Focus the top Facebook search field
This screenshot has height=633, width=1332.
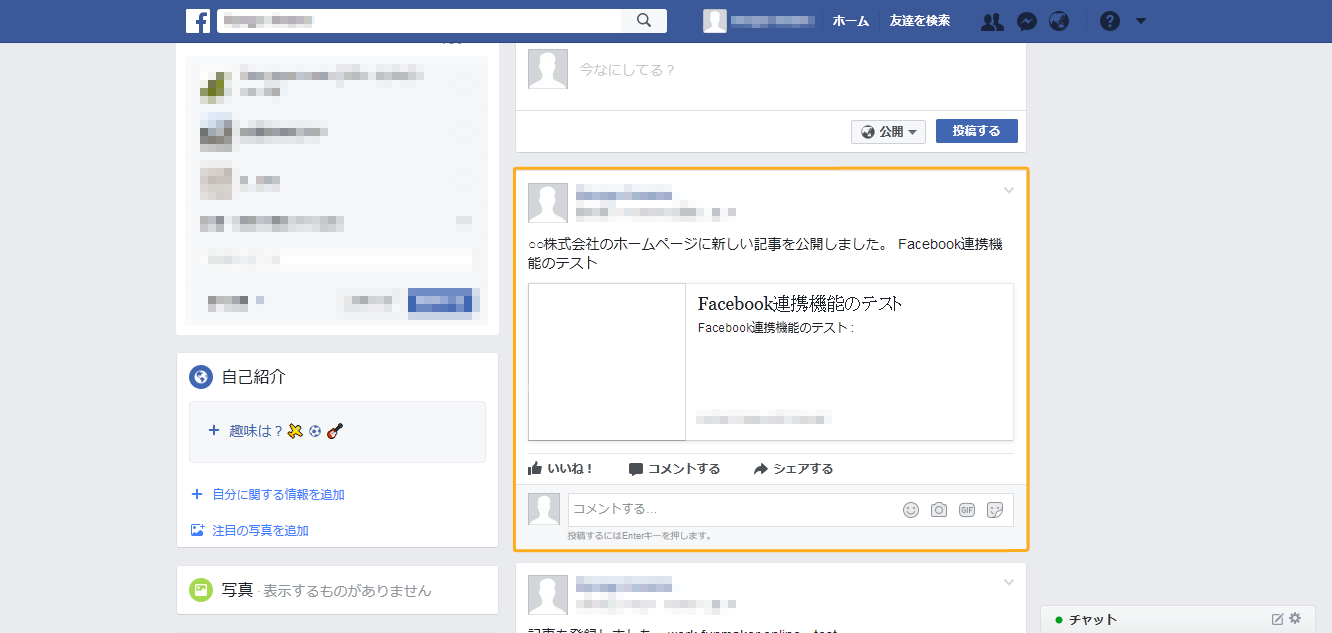click(x=420, y=21)
